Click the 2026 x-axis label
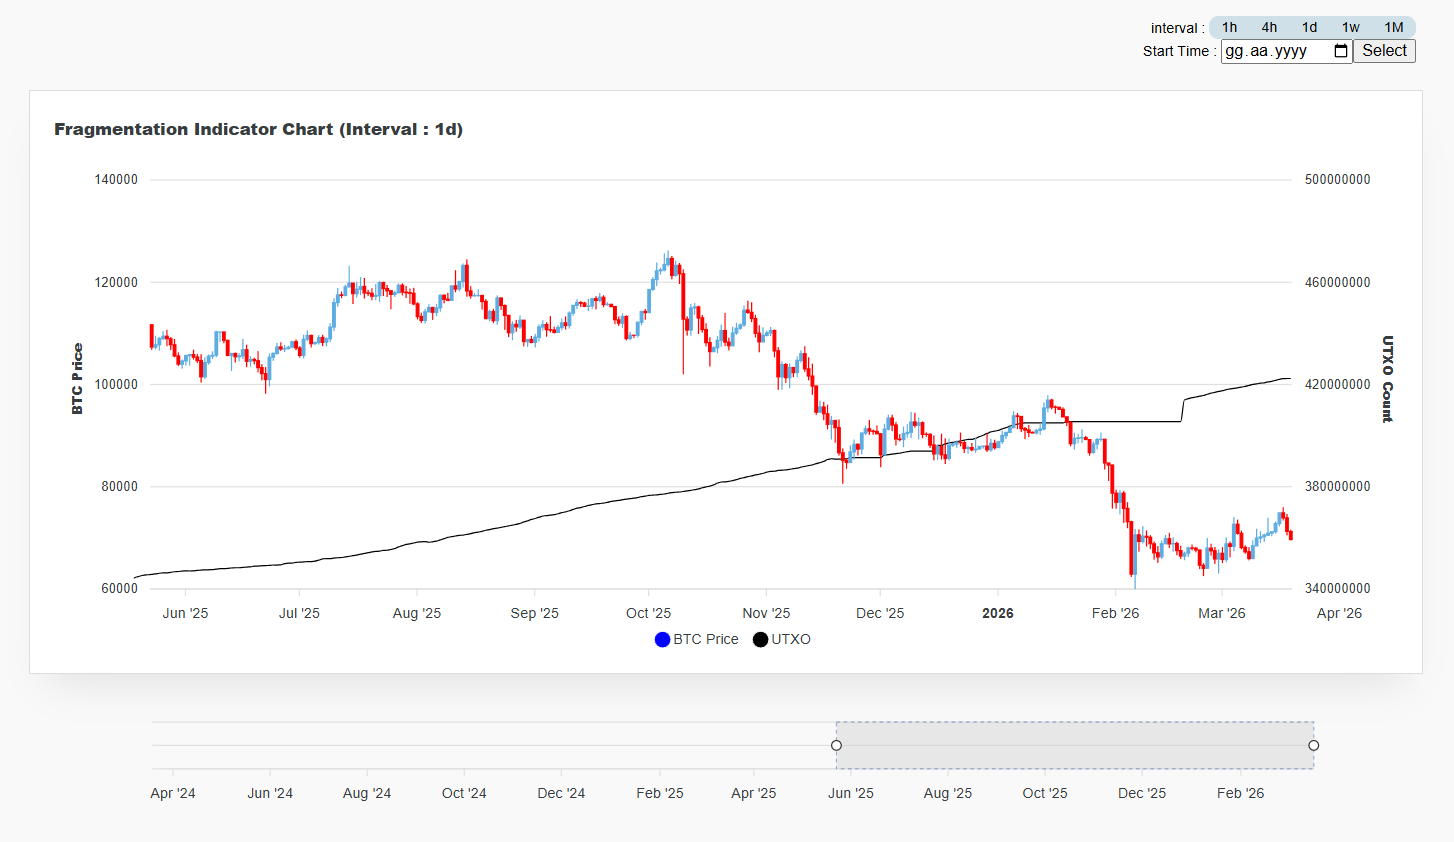The height and width of the screenshot is (842, 1454). point(998,614)
